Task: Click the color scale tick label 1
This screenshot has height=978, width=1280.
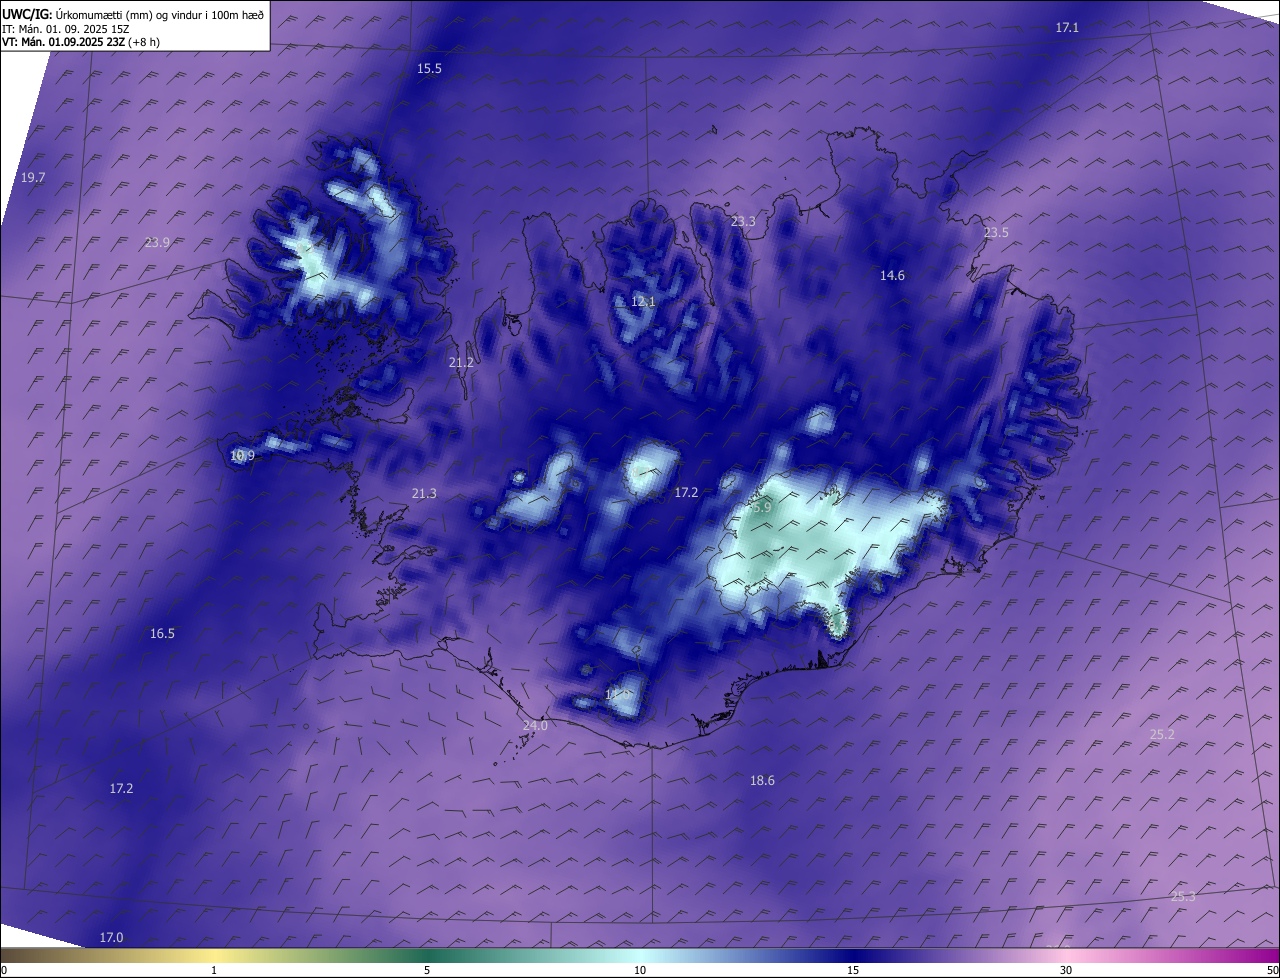Action: 214,970
